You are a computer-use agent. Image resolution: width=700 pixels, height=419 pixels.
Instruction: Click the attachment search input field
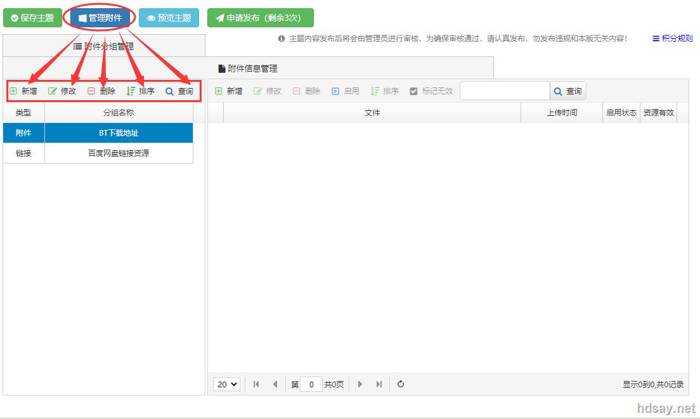pyautogui.click(x=505, y=91)
